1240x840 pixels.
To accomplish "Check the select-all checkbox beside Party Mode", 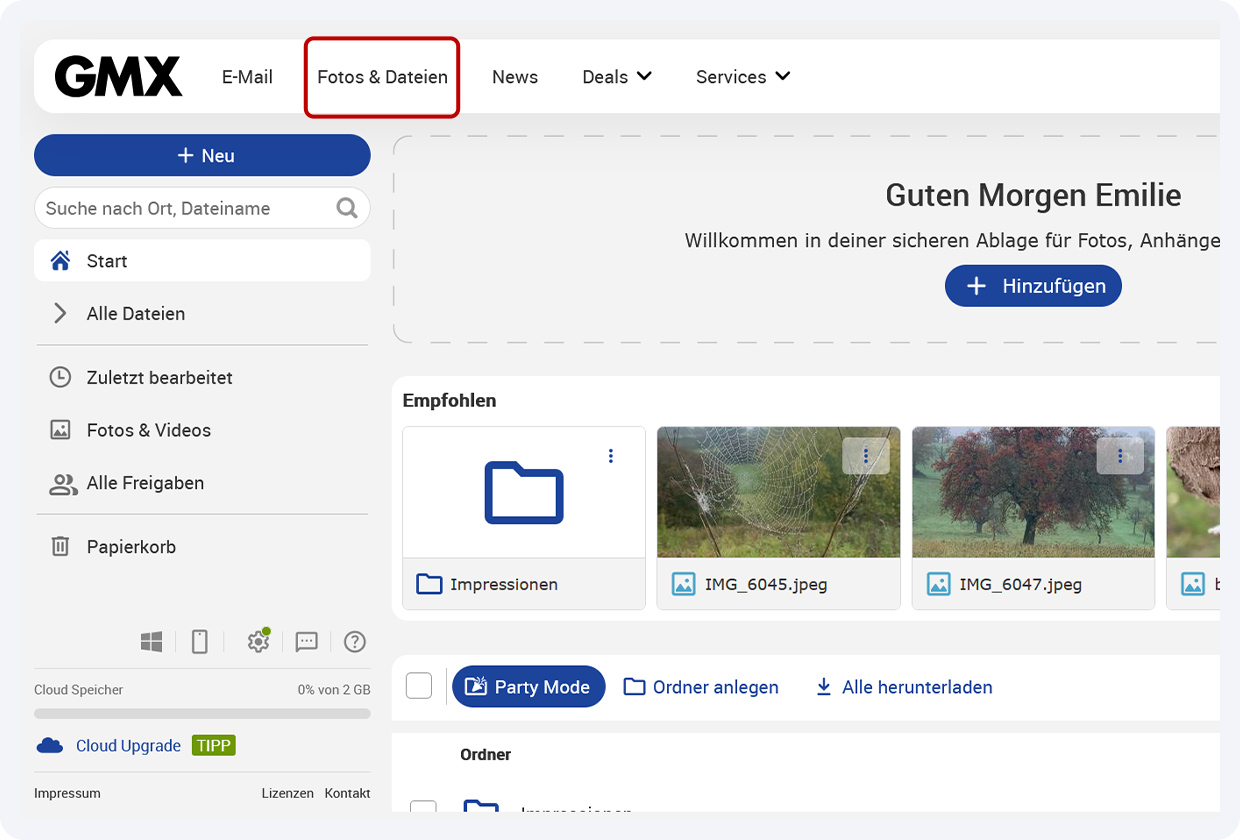I will pos(419,686).
